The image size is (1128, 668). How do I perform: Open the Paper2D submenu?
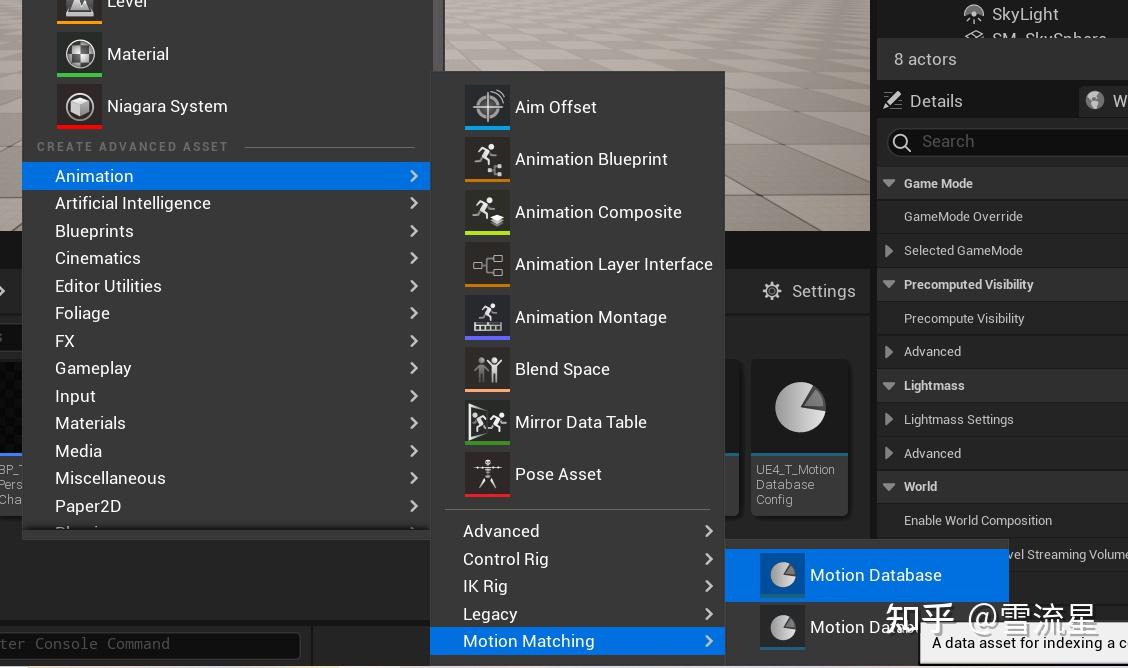226,506
